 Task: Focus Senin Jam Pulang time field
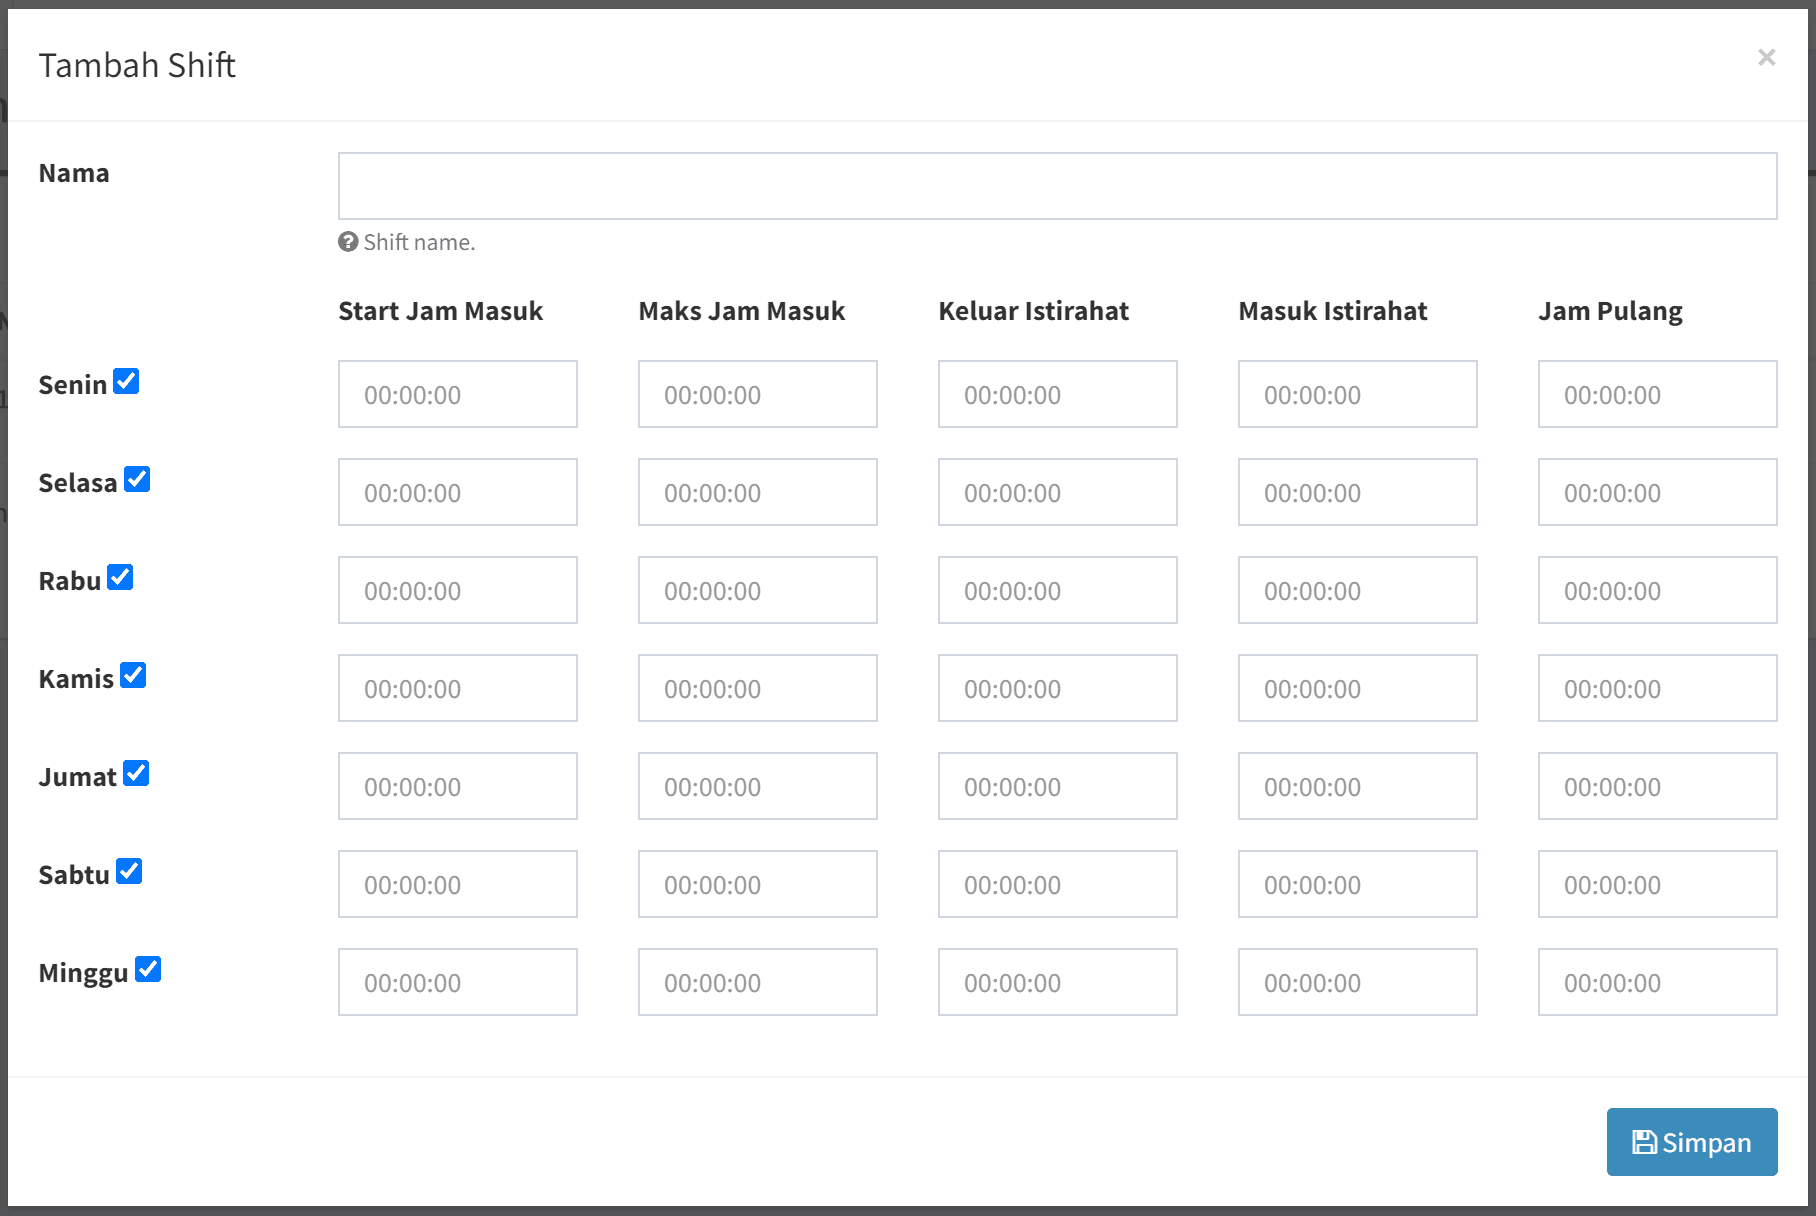(1657, 394)
